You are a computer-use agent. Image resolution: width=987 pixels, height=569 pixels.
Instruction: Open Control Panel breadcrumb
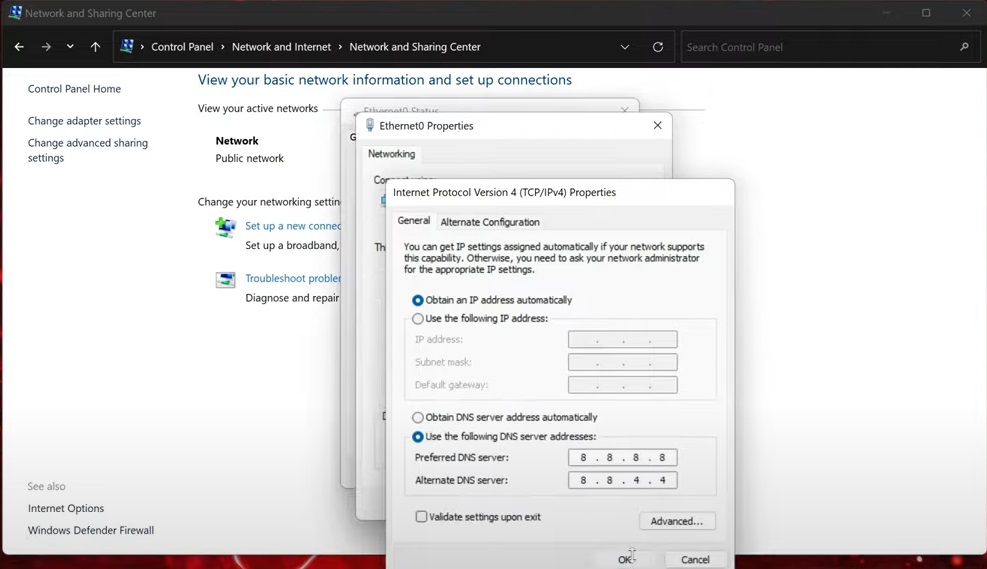point(182,47)
